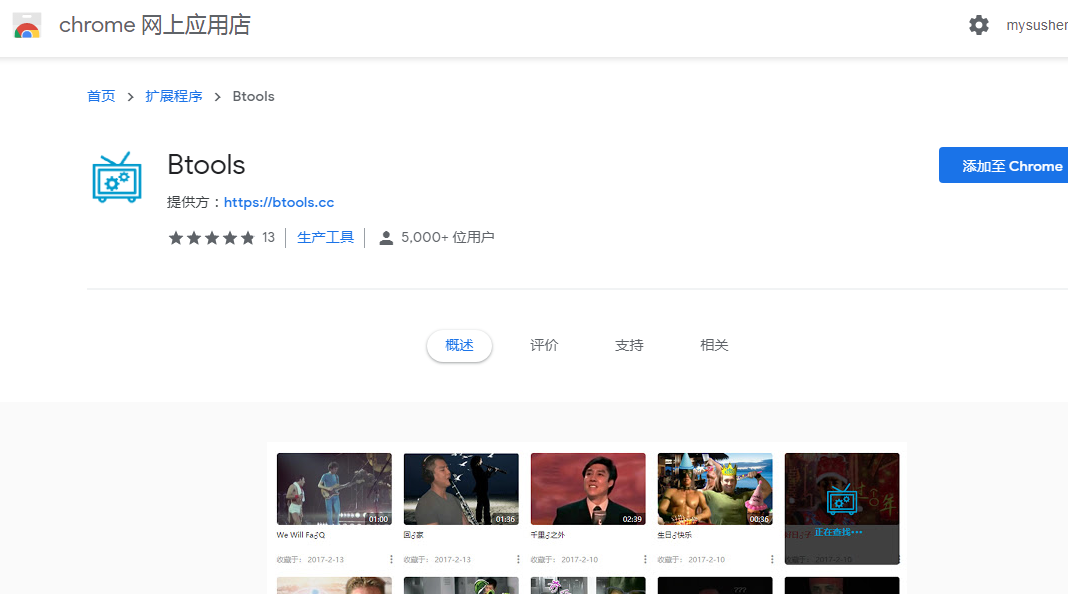Open the video thumbnail with duration 00:36
The width and height of the screenshot is (1068, 594).
tap(714, 488)
